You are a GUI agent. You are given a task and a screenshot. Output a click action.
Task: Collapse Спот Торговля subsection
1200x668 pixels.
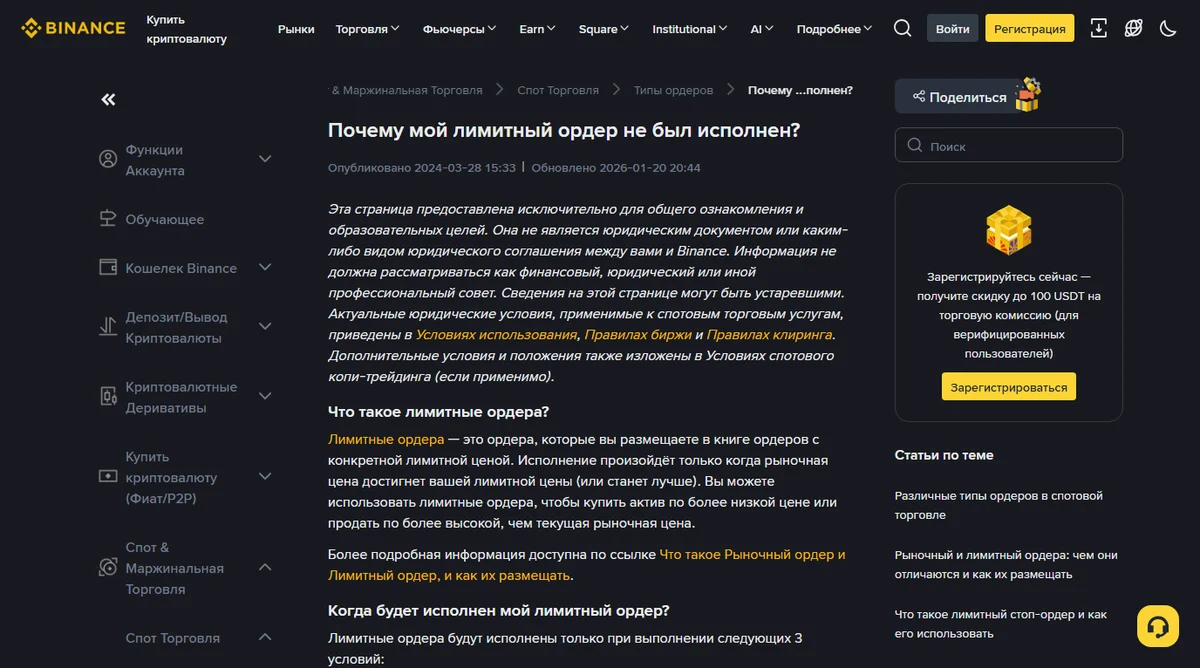coord(265,637)
